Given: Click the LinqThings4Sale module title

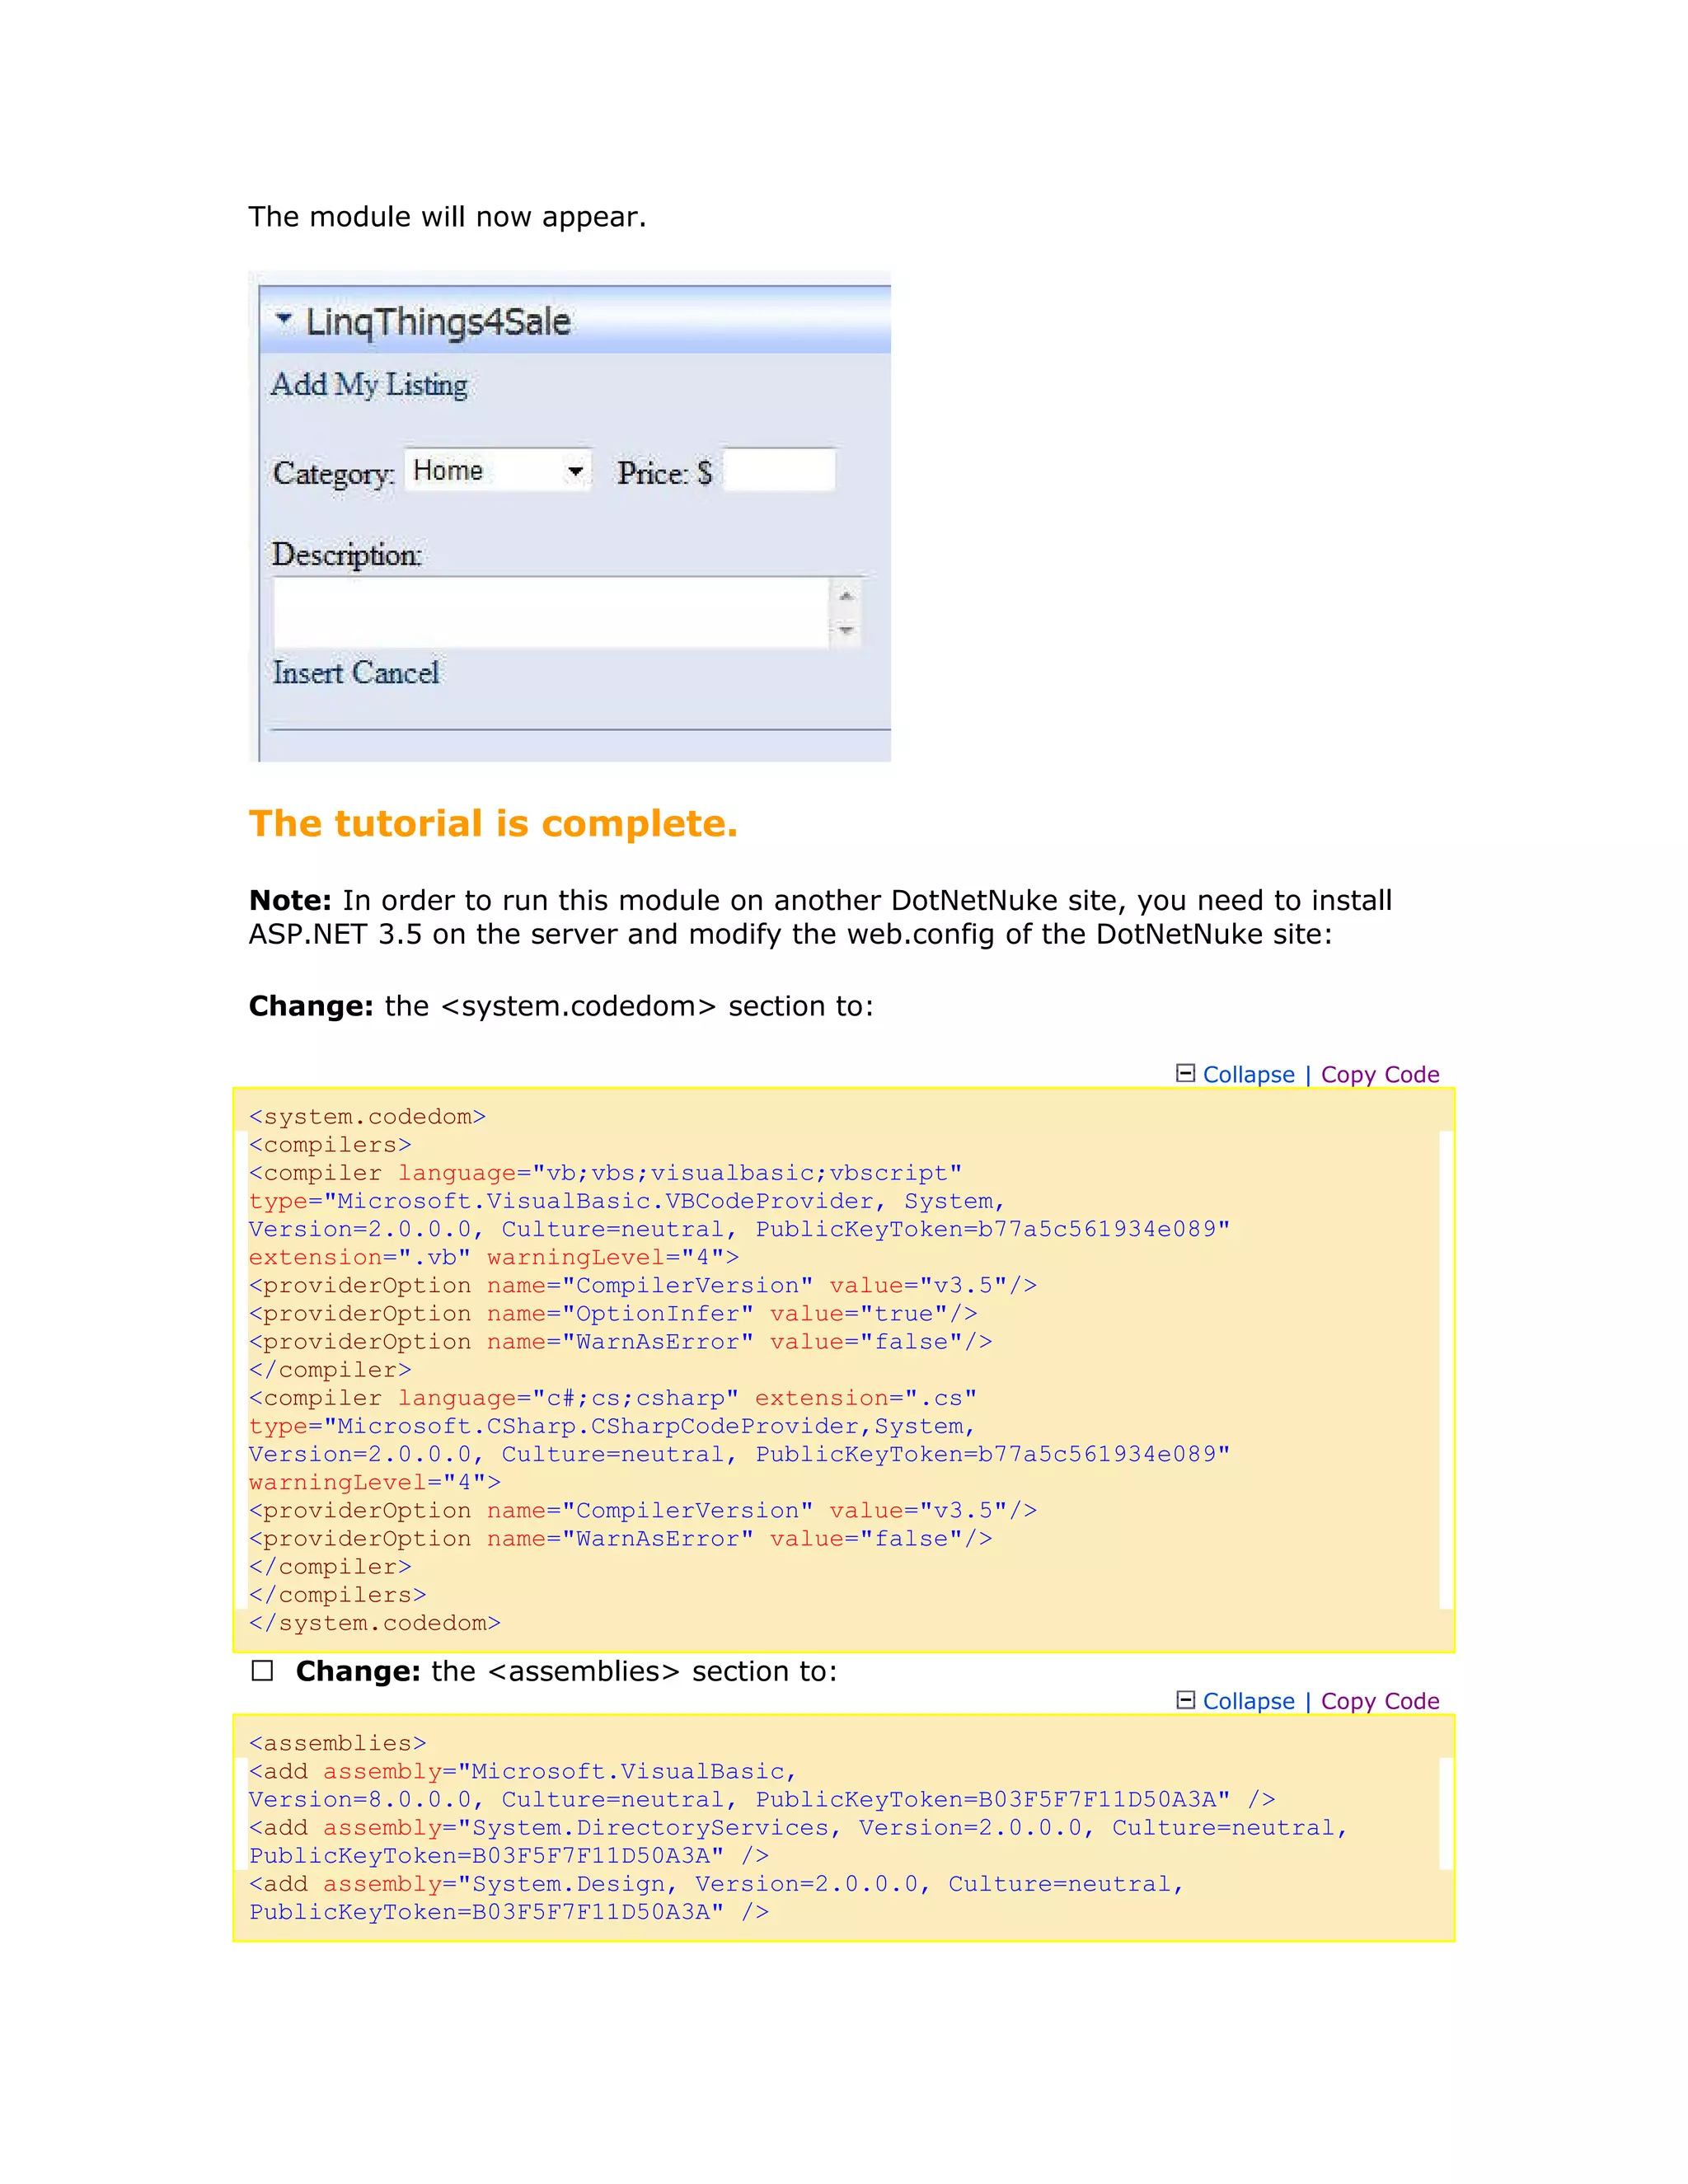Looking at the screenshot, I should 438,322.
